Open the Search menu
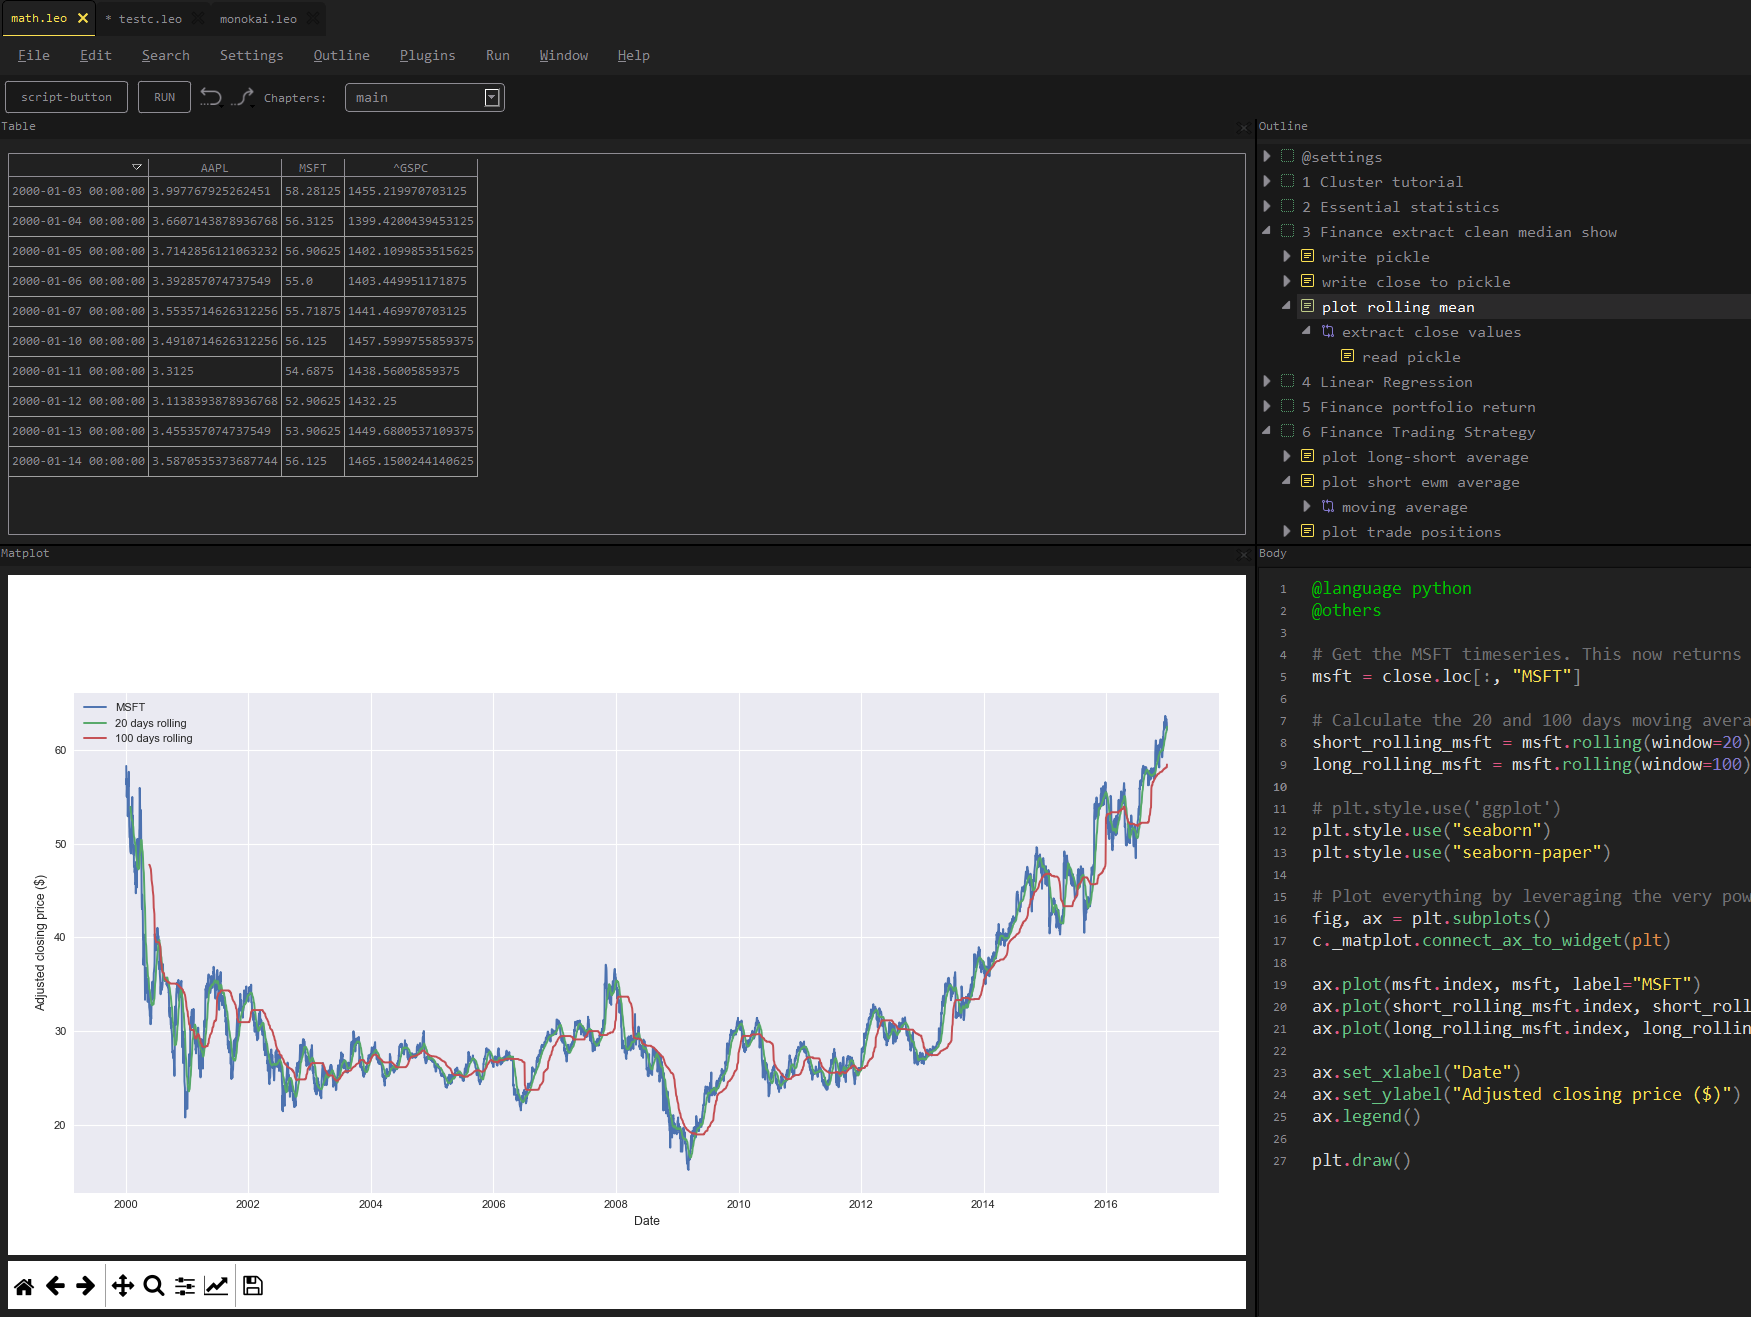 tap(166, 55)
